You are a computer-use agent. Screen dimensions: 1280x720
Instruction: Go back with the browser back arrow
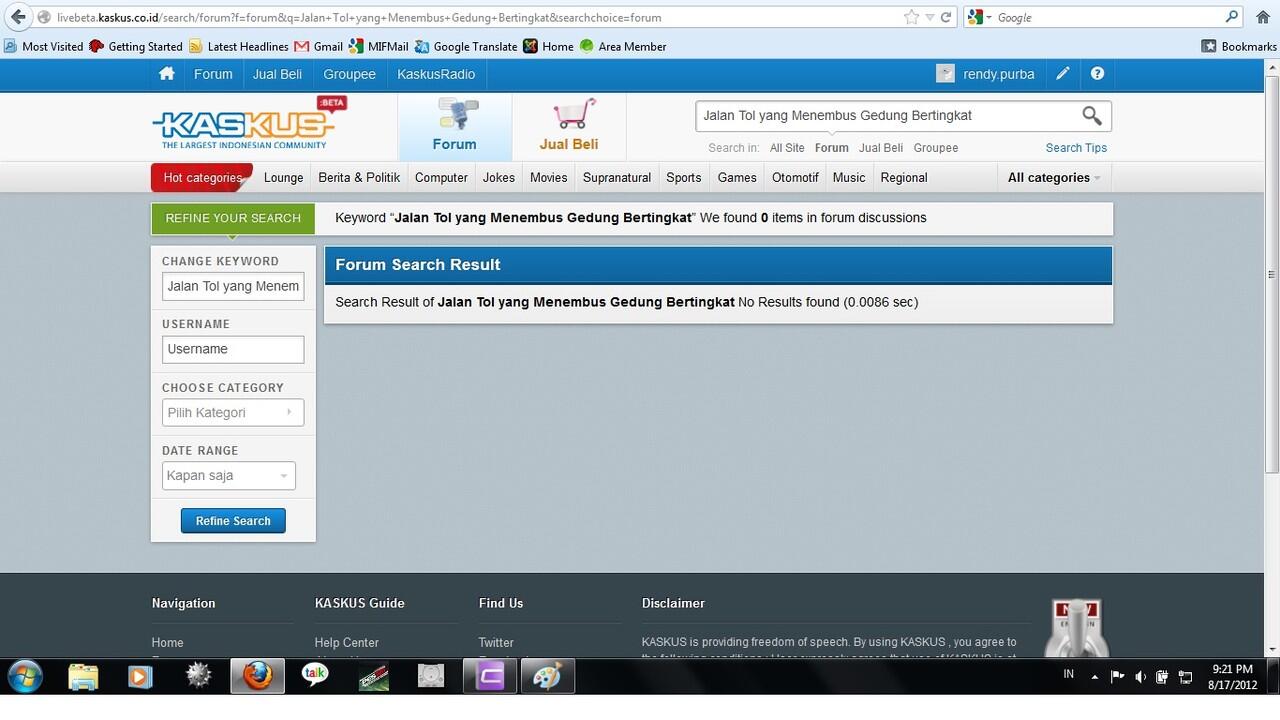pyautogui.click(x=18, y=17)
